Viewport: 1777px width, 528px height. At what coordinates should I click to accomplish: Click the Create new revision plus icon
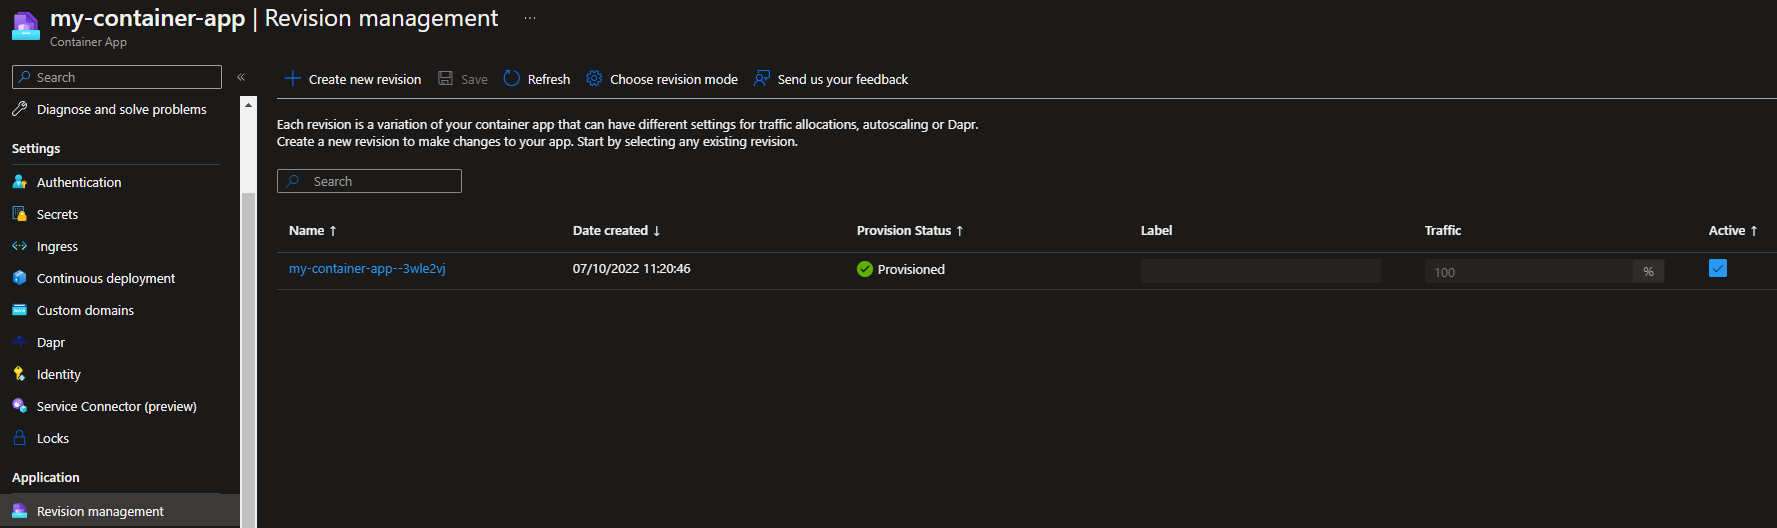tap(293, 79)
